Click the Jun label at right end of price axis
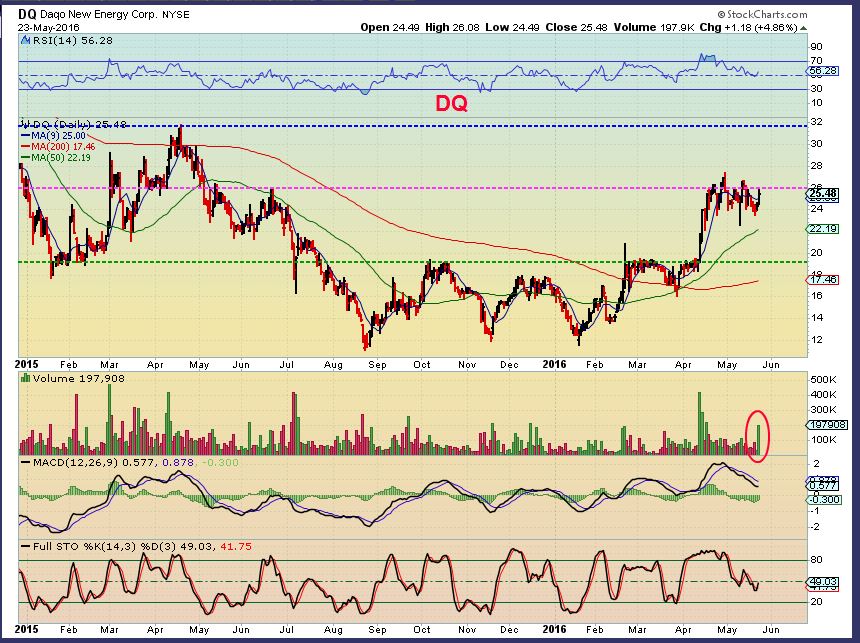The width and height of the screenshot is (860, 643). pyautogui.click(x=771, y=365)
